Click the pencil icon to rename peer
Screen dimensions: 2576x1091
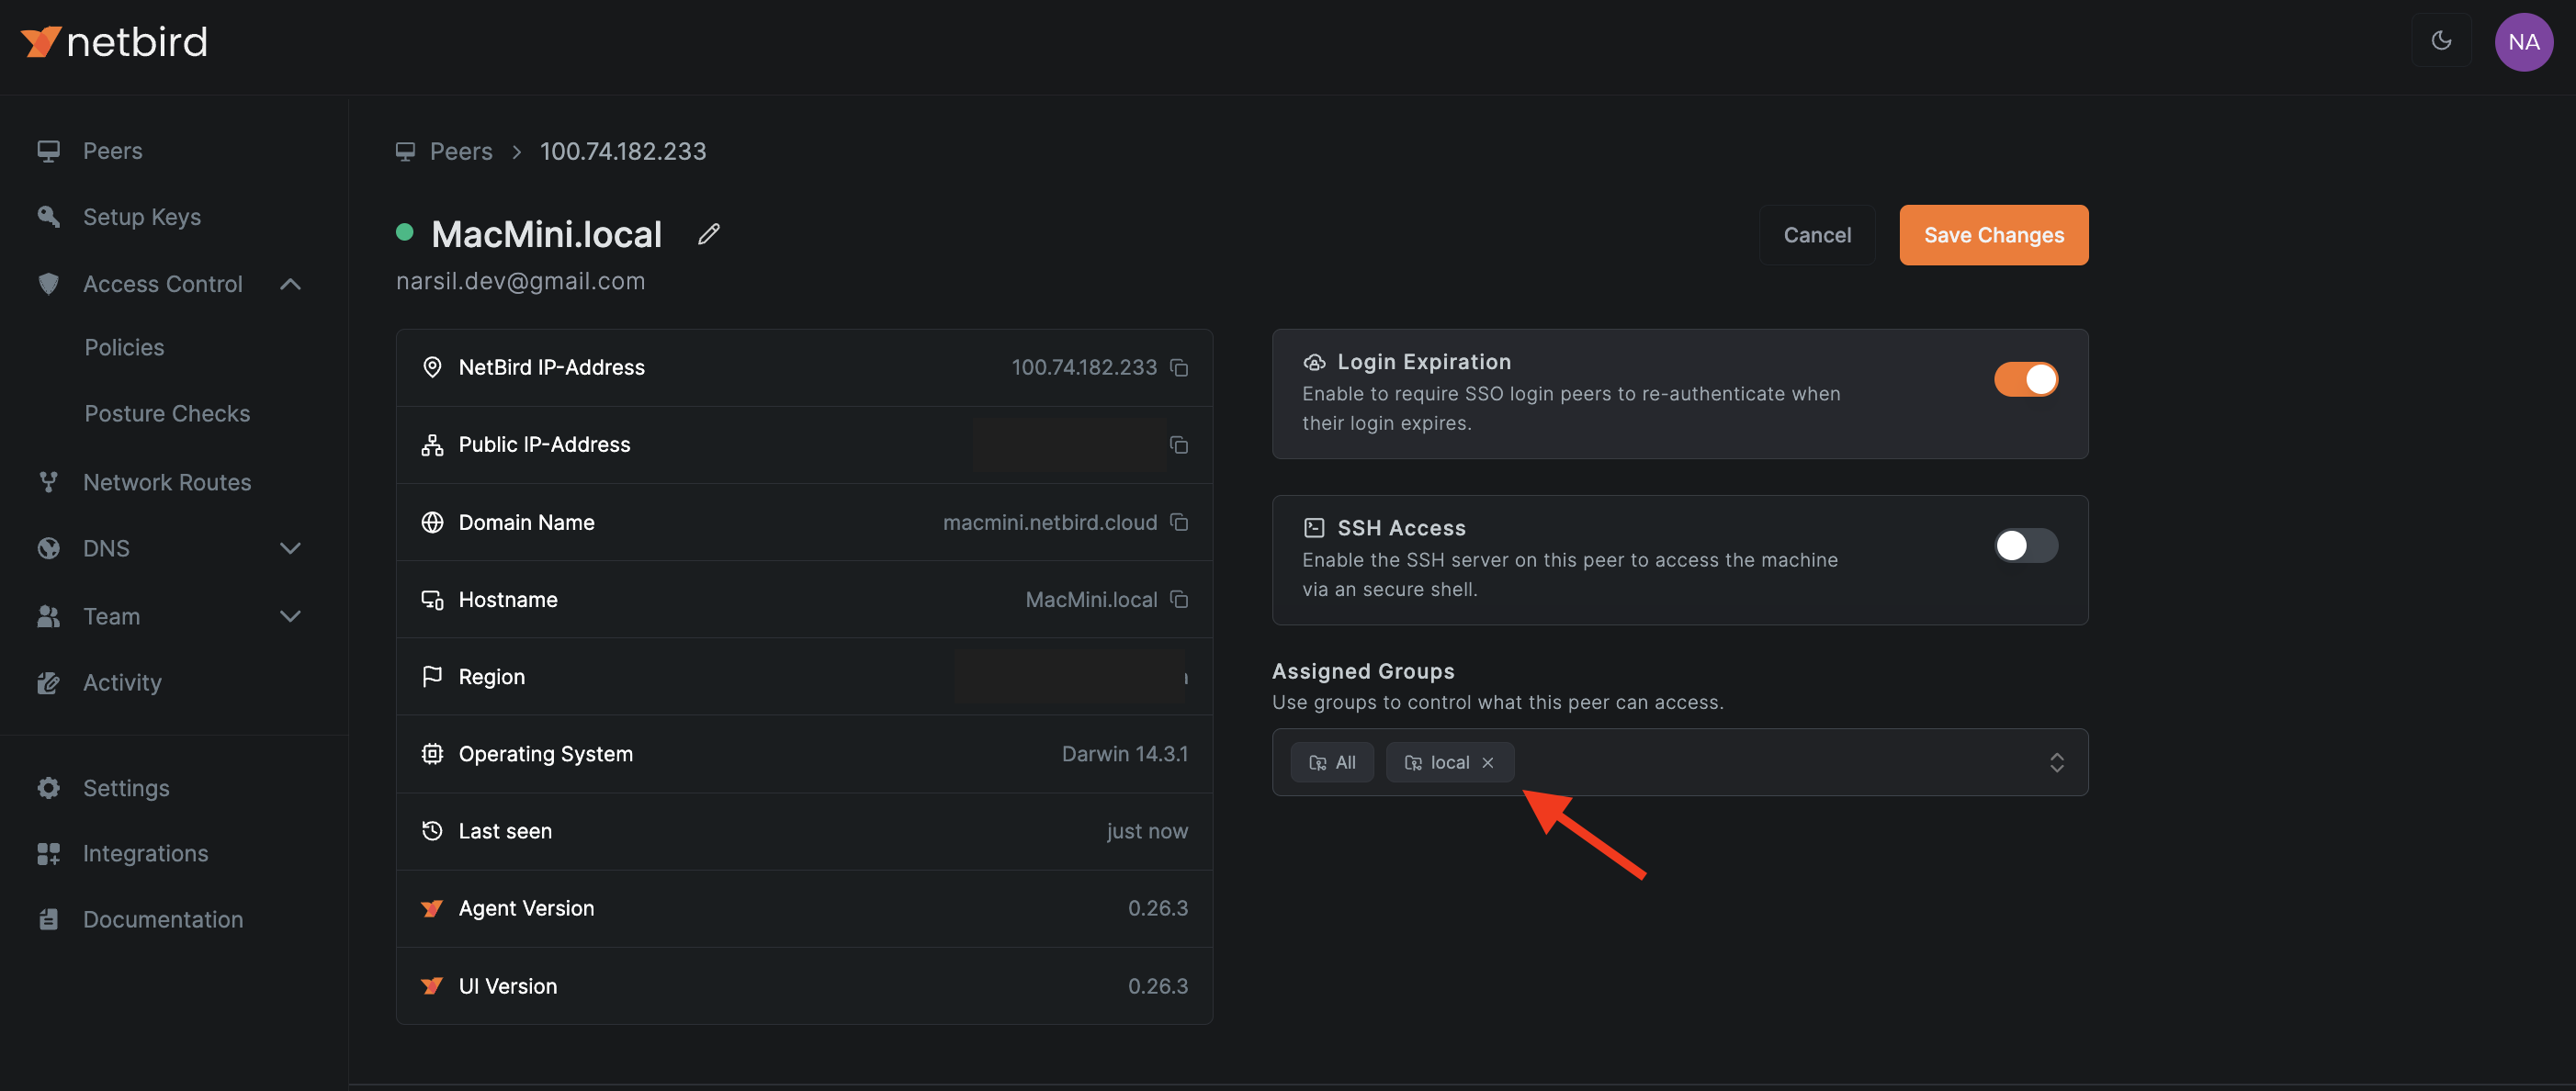708,234
